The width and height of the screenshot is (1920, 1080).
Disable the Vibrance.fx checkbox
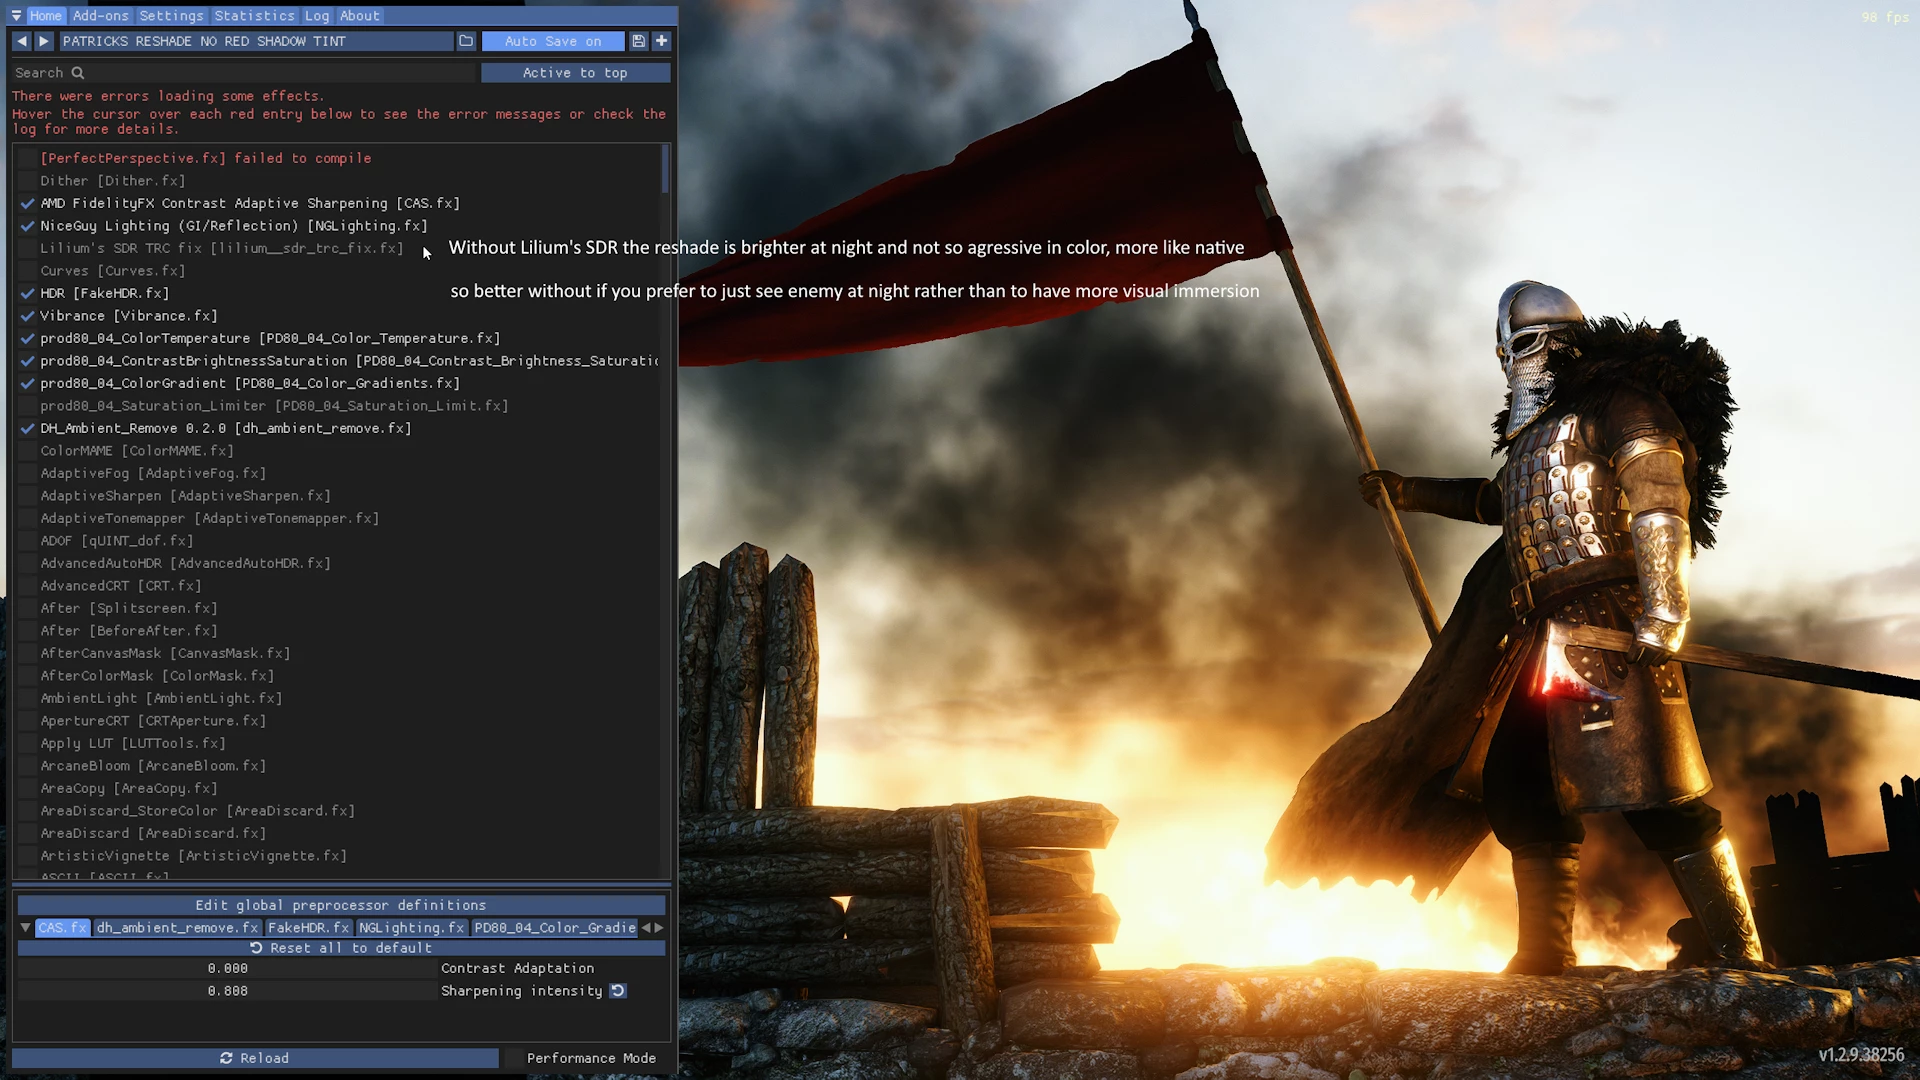(x=28, y=316)
